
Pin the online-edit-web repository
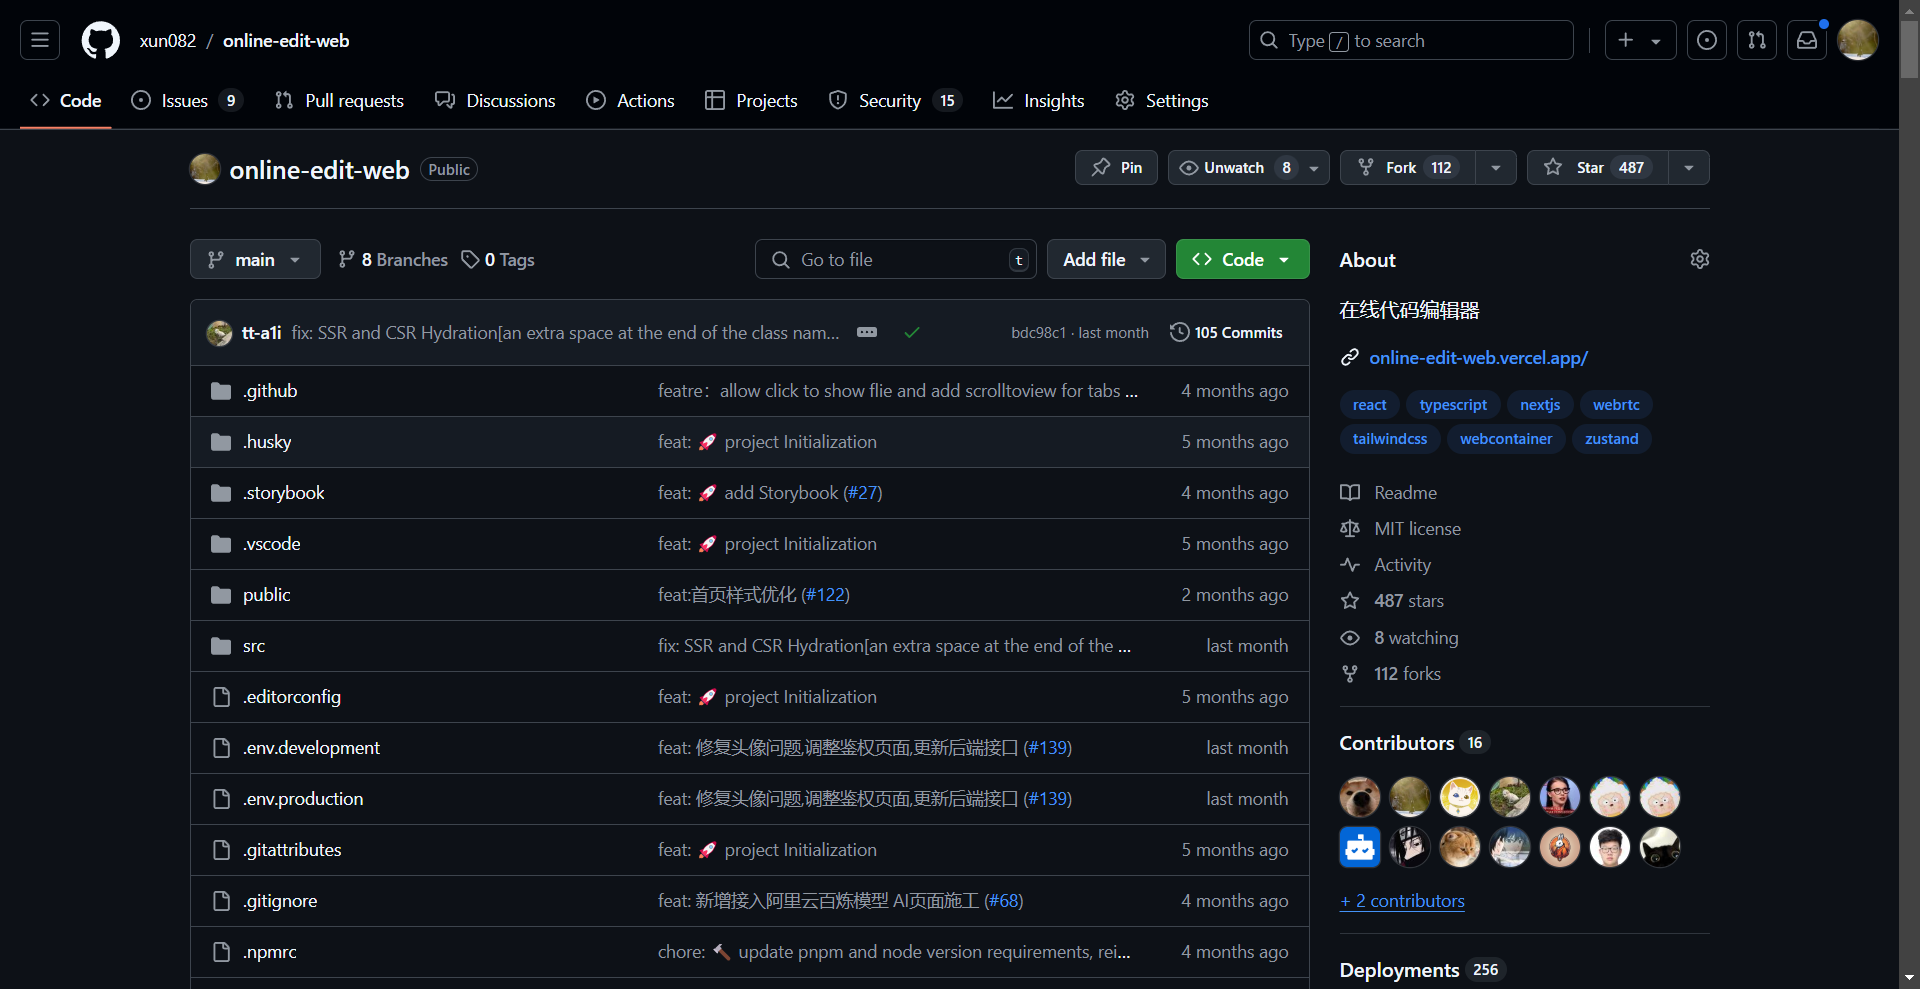coord(1116,167)
